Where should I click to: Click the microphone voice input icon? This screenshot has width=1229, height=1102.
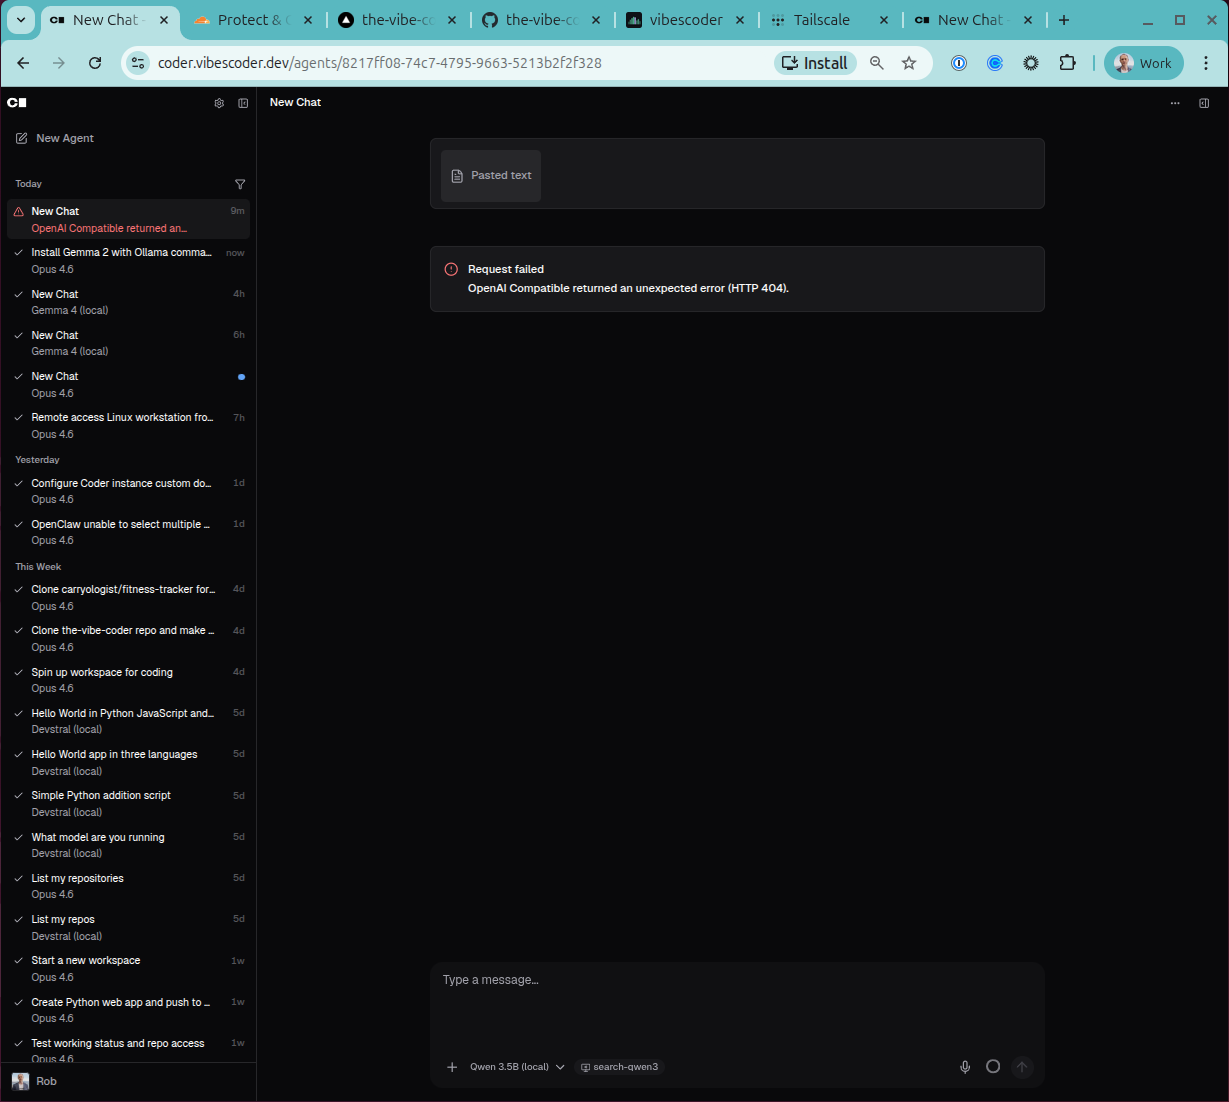point(965,1067)
